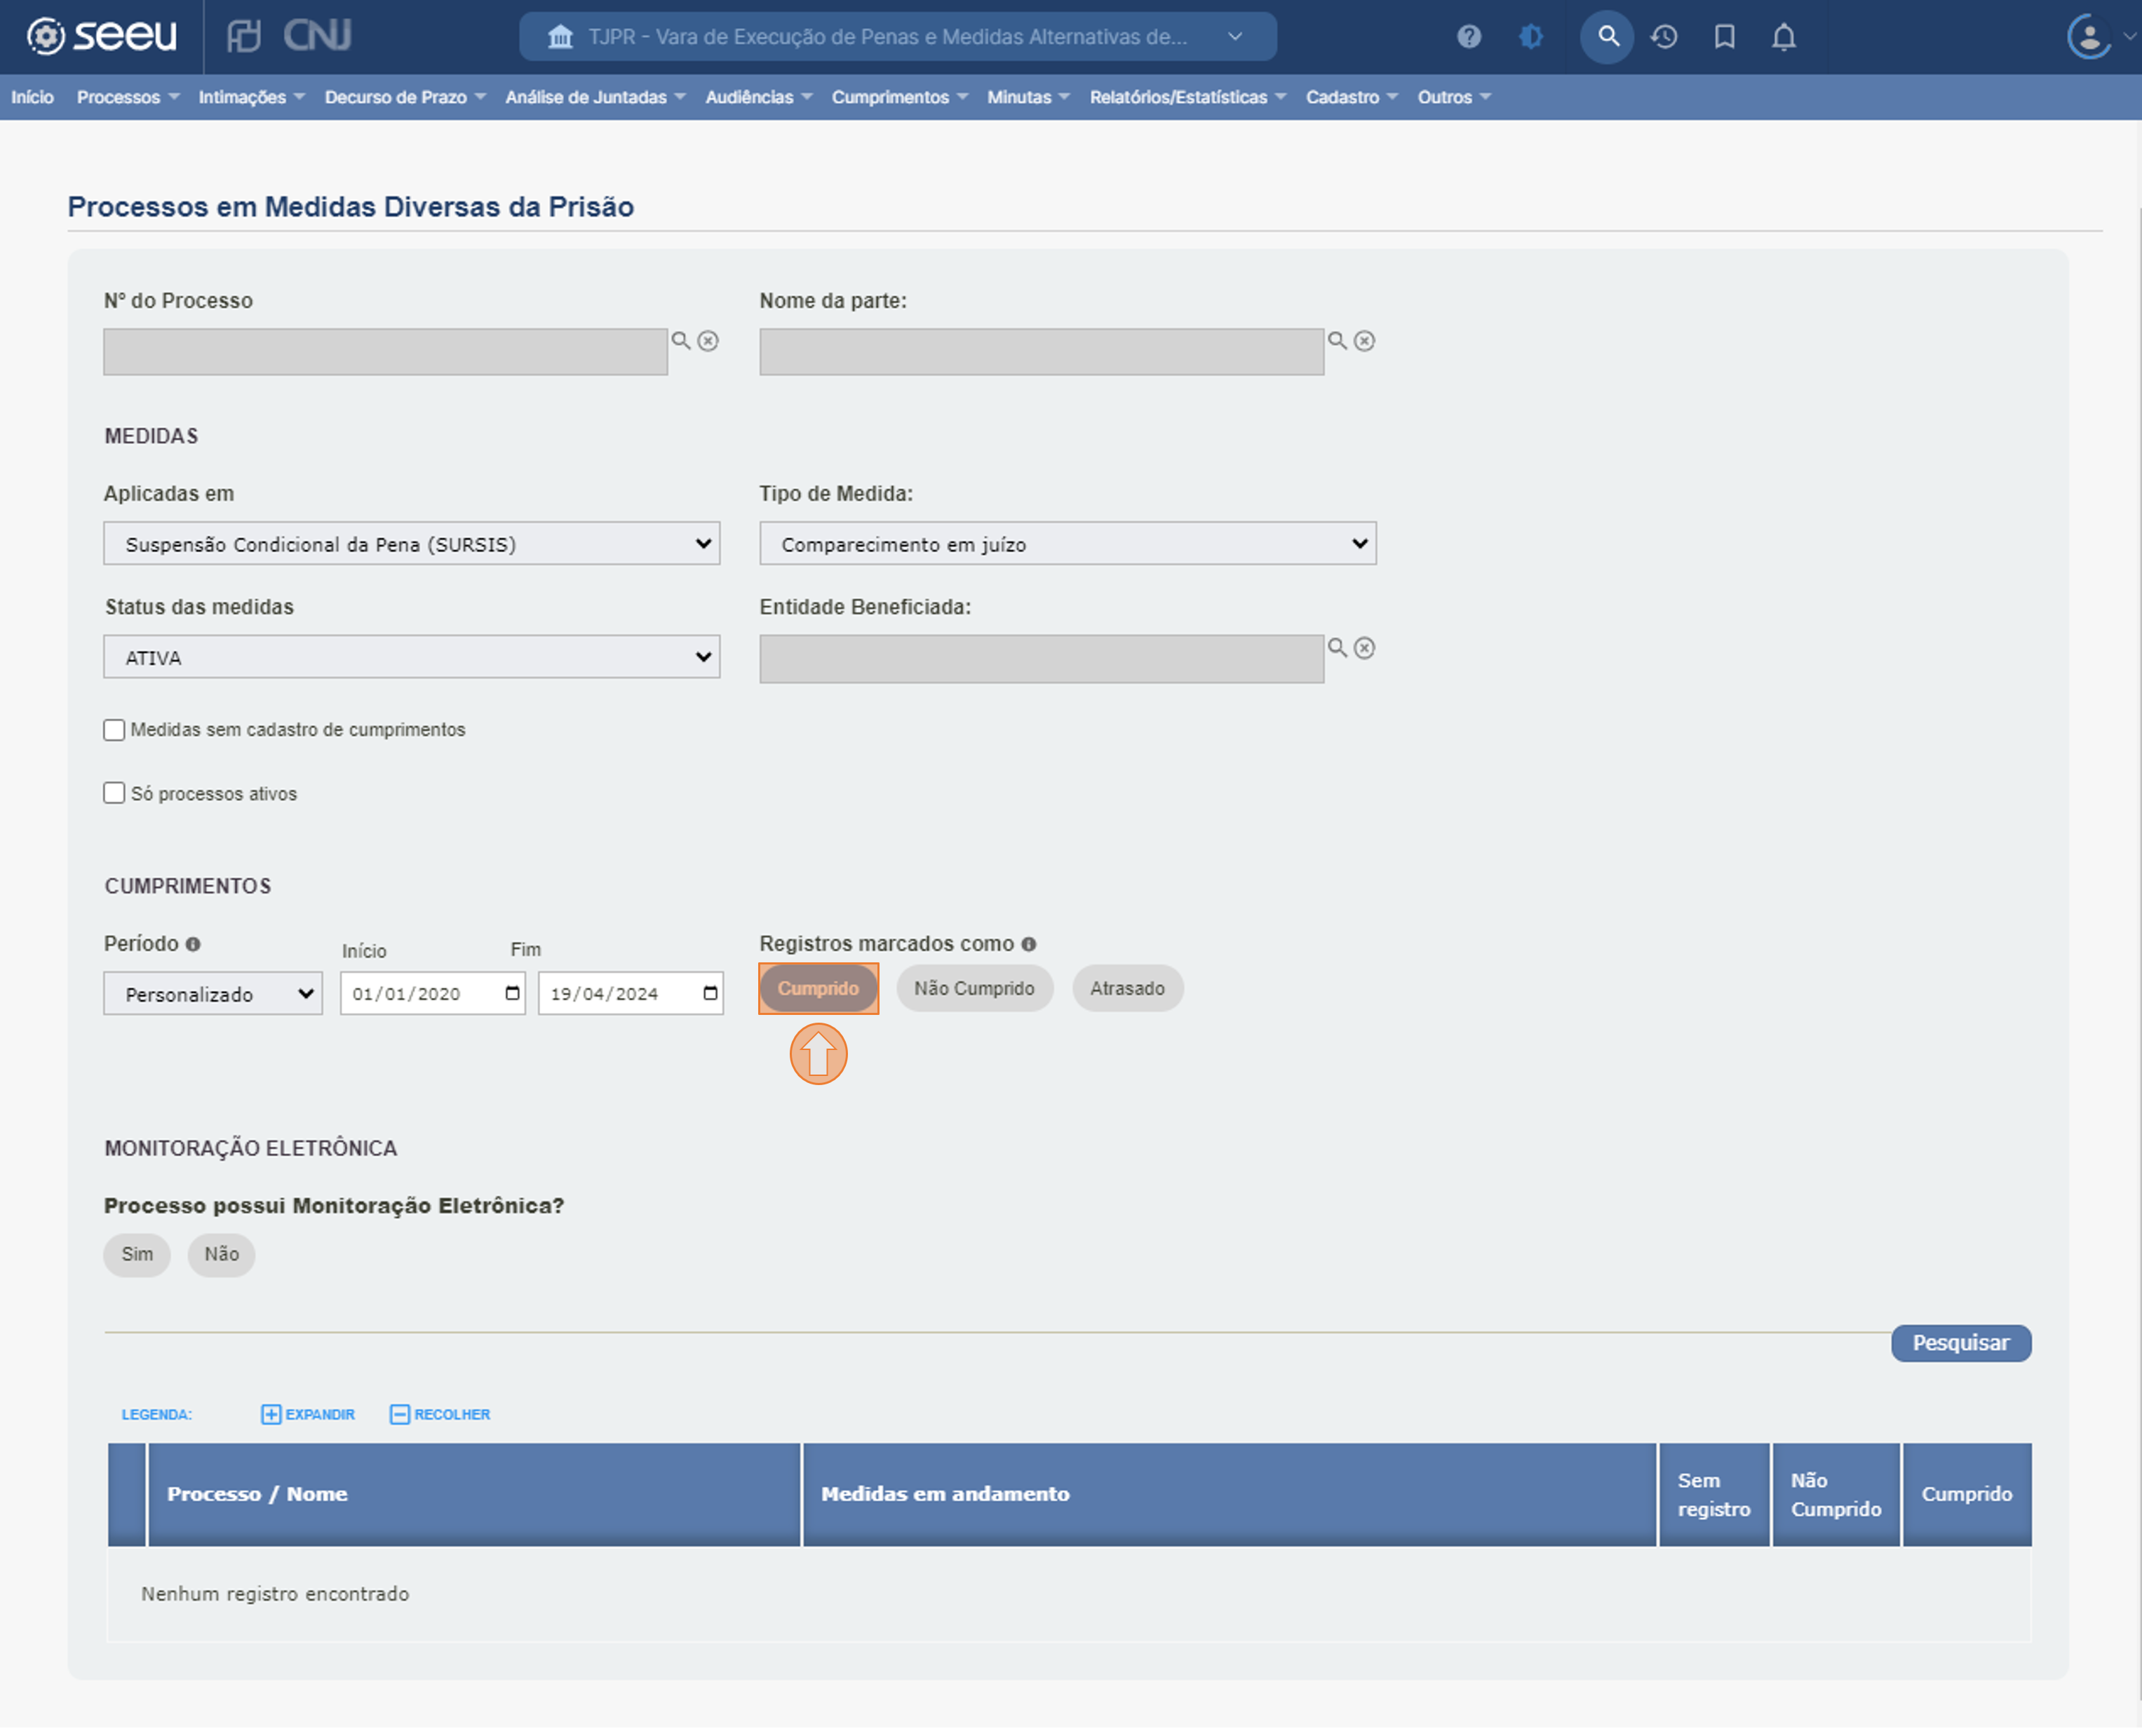The width and height of the screenshot is (2142, 1736).
Task: Select Sim for Monitoração Eletrônica
Action: [137, 1254]
